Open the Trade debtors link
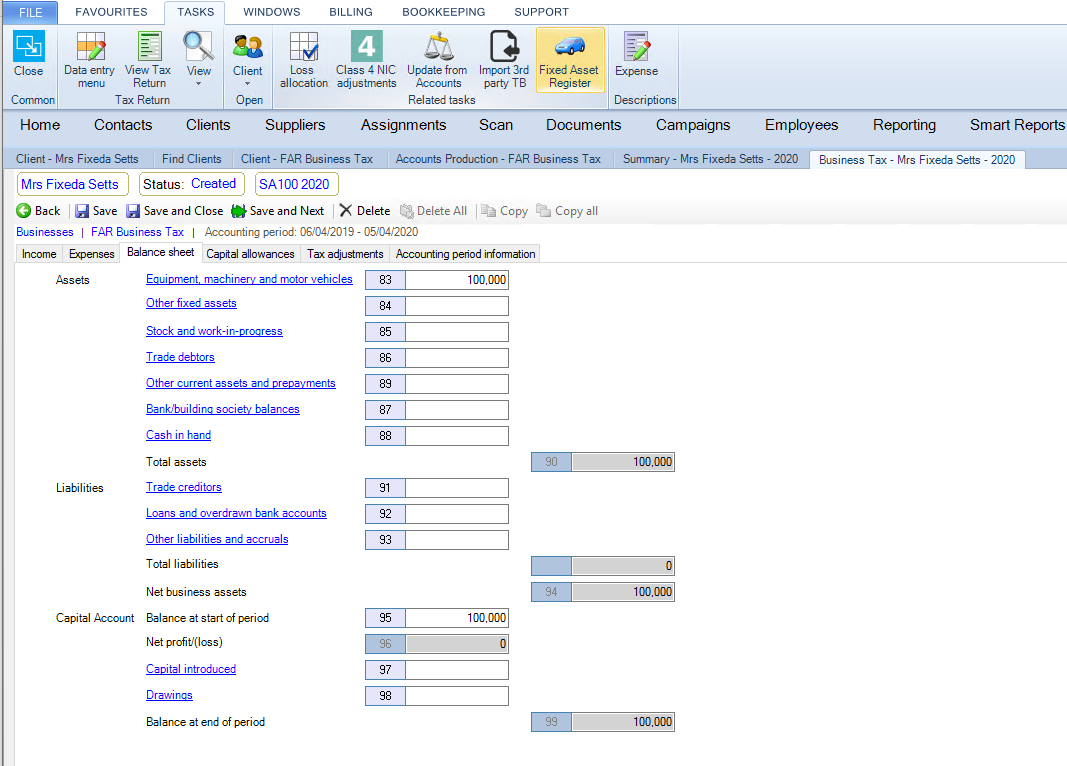Image resolution: width=1067 pixels, height=766 pixels. coord(180,357)
